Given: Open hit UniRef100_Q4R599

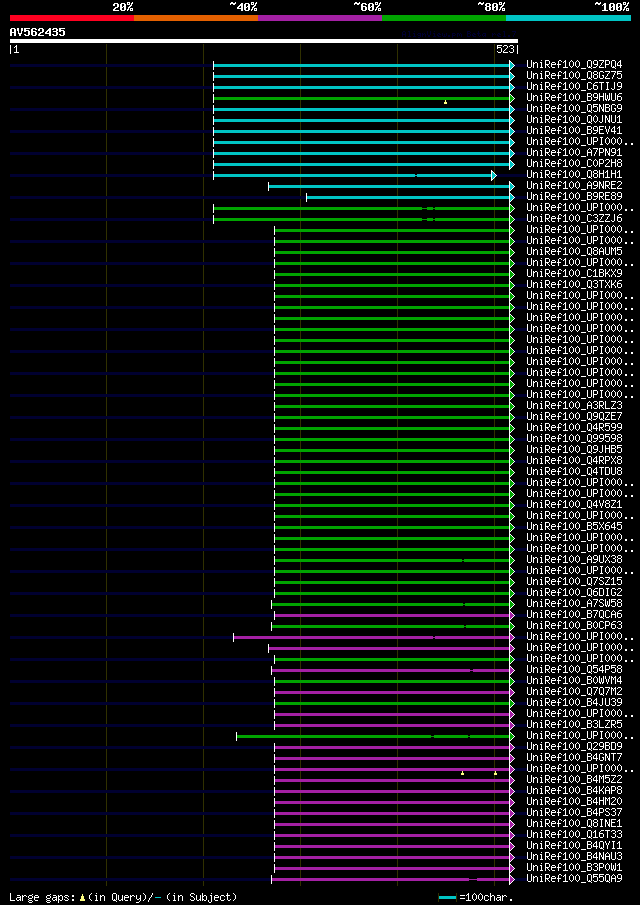Looking at the screenshot, I should (574, 428).
